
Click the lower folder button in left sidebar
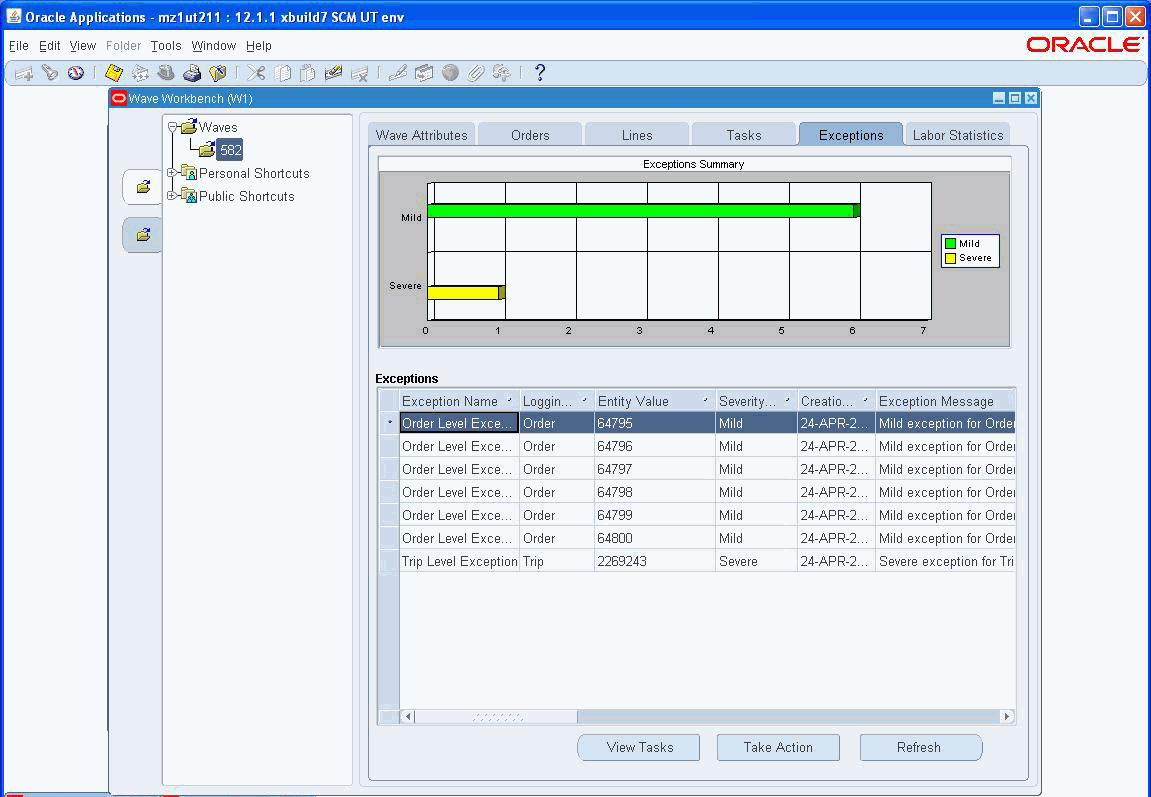[142, 235]
